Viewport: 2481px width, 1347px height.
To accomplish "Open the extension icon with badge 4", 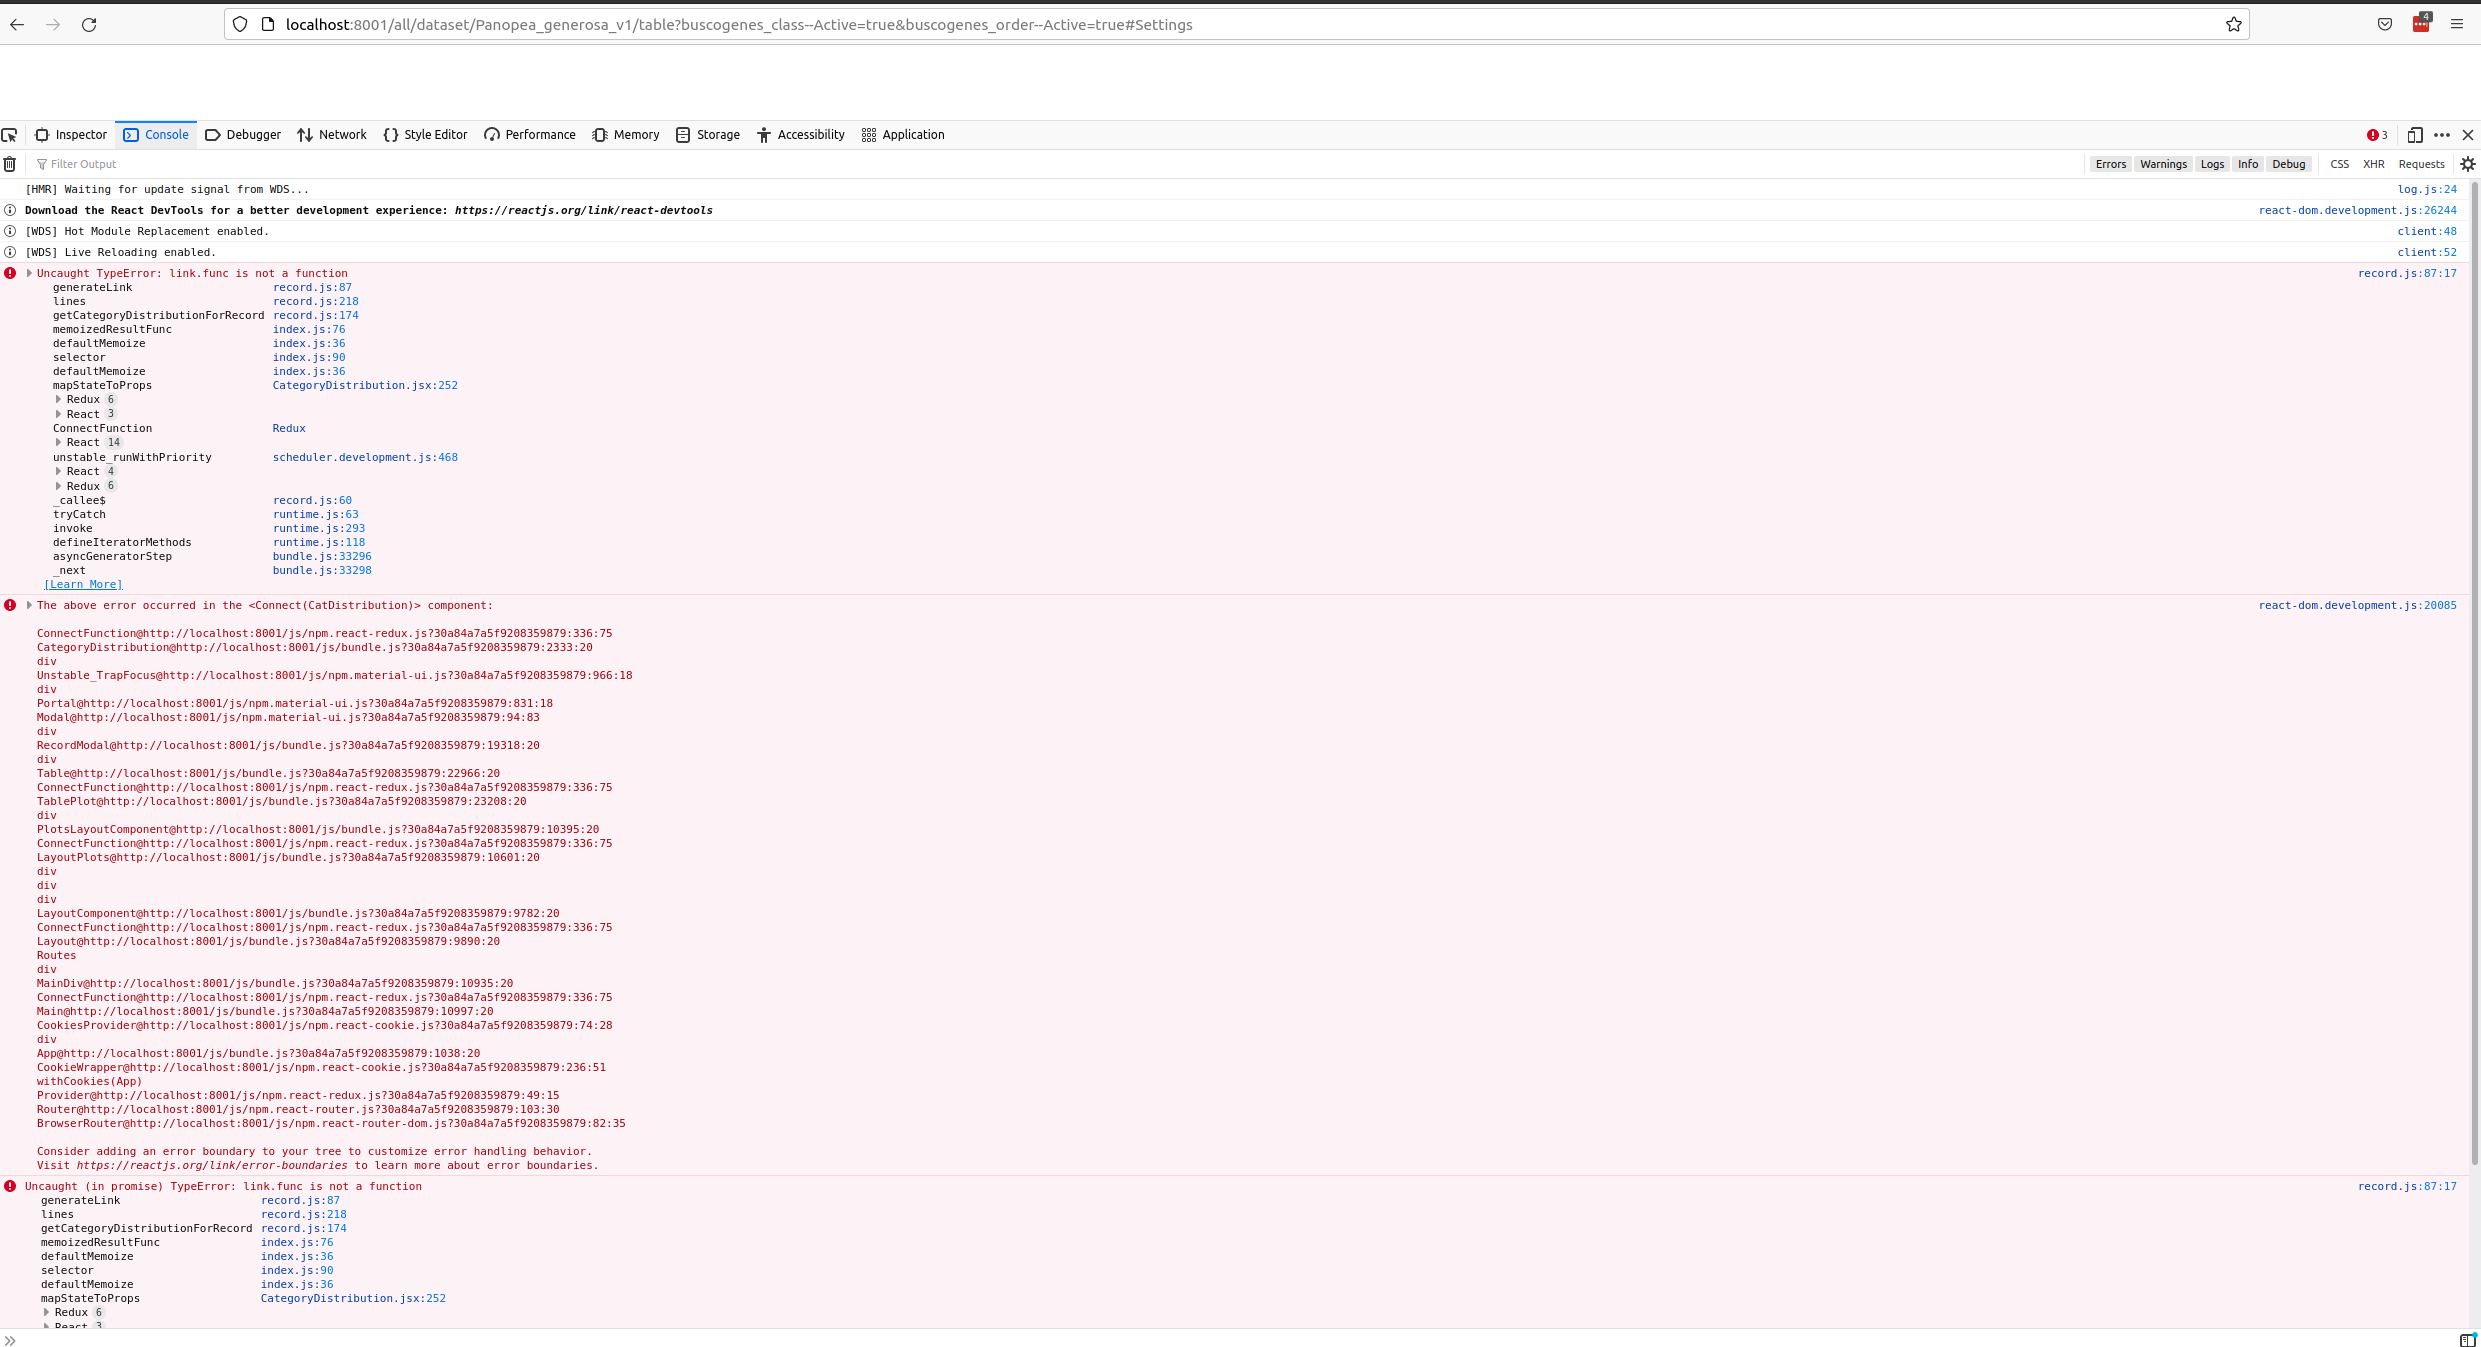I will [x=2419, y=24].
